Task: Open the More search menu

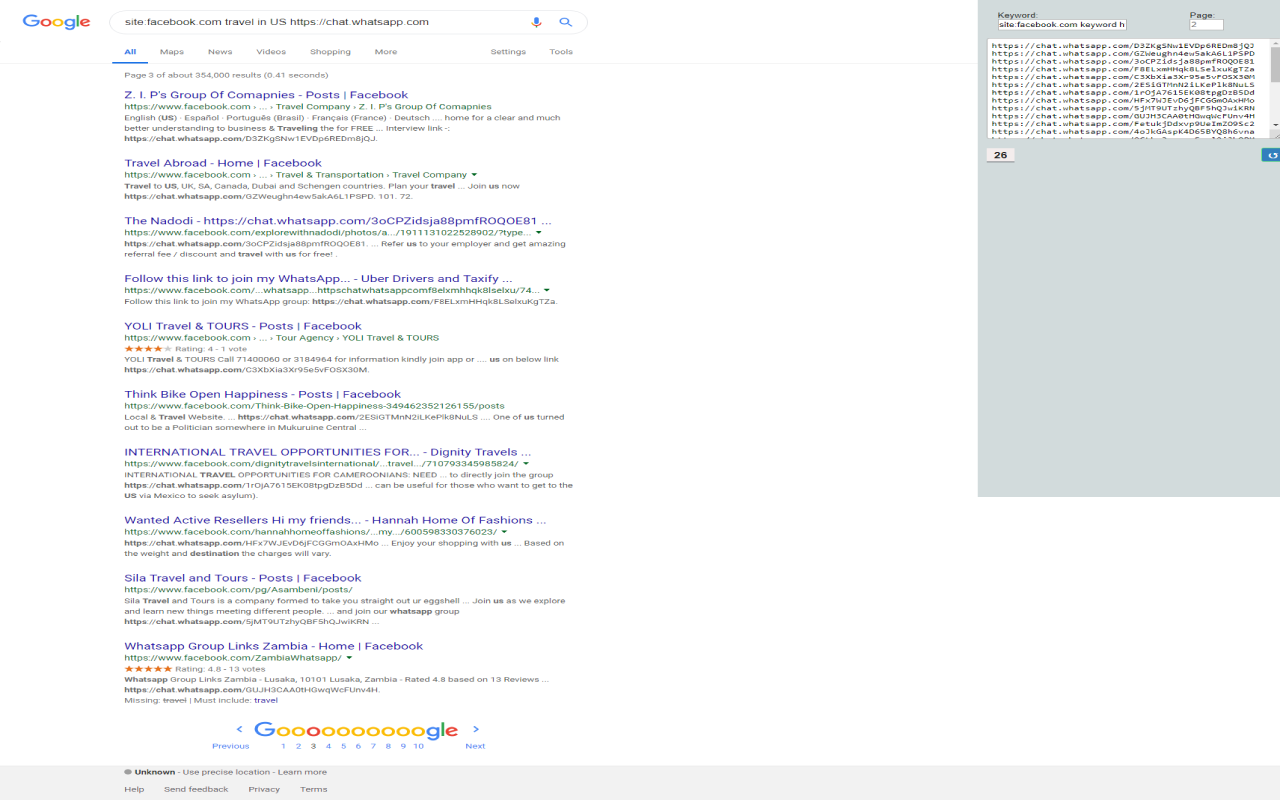Action: pos(386,52)
